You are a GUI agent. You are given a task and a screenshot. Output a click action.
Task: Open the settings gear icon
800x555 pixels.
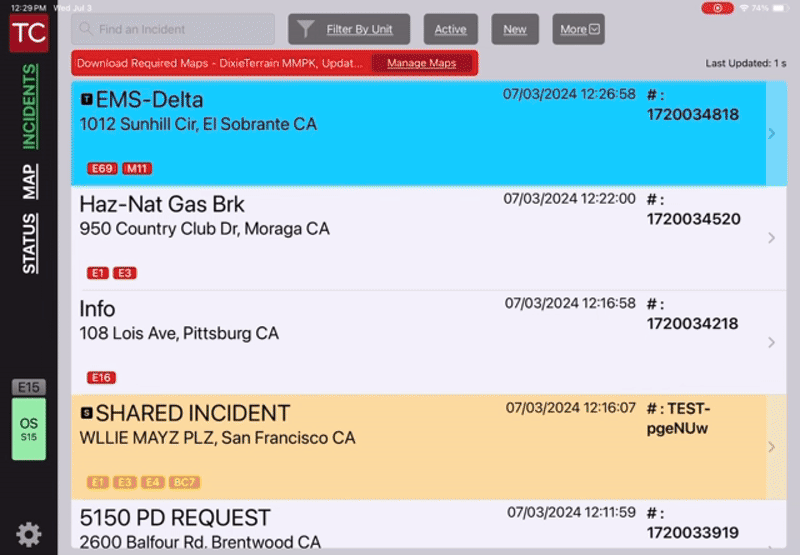pos(28,534)
